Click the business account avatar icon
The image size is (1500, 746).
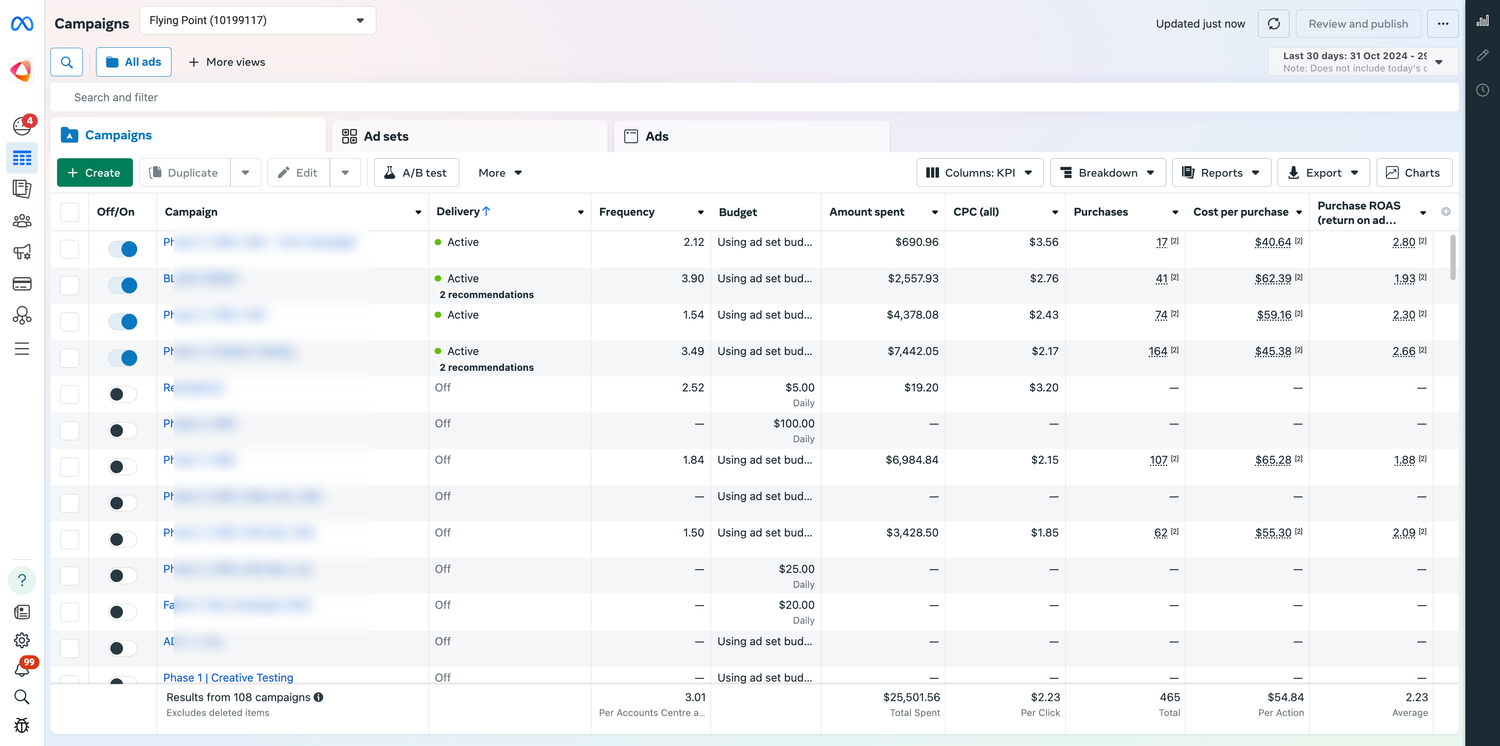[21, 71]
